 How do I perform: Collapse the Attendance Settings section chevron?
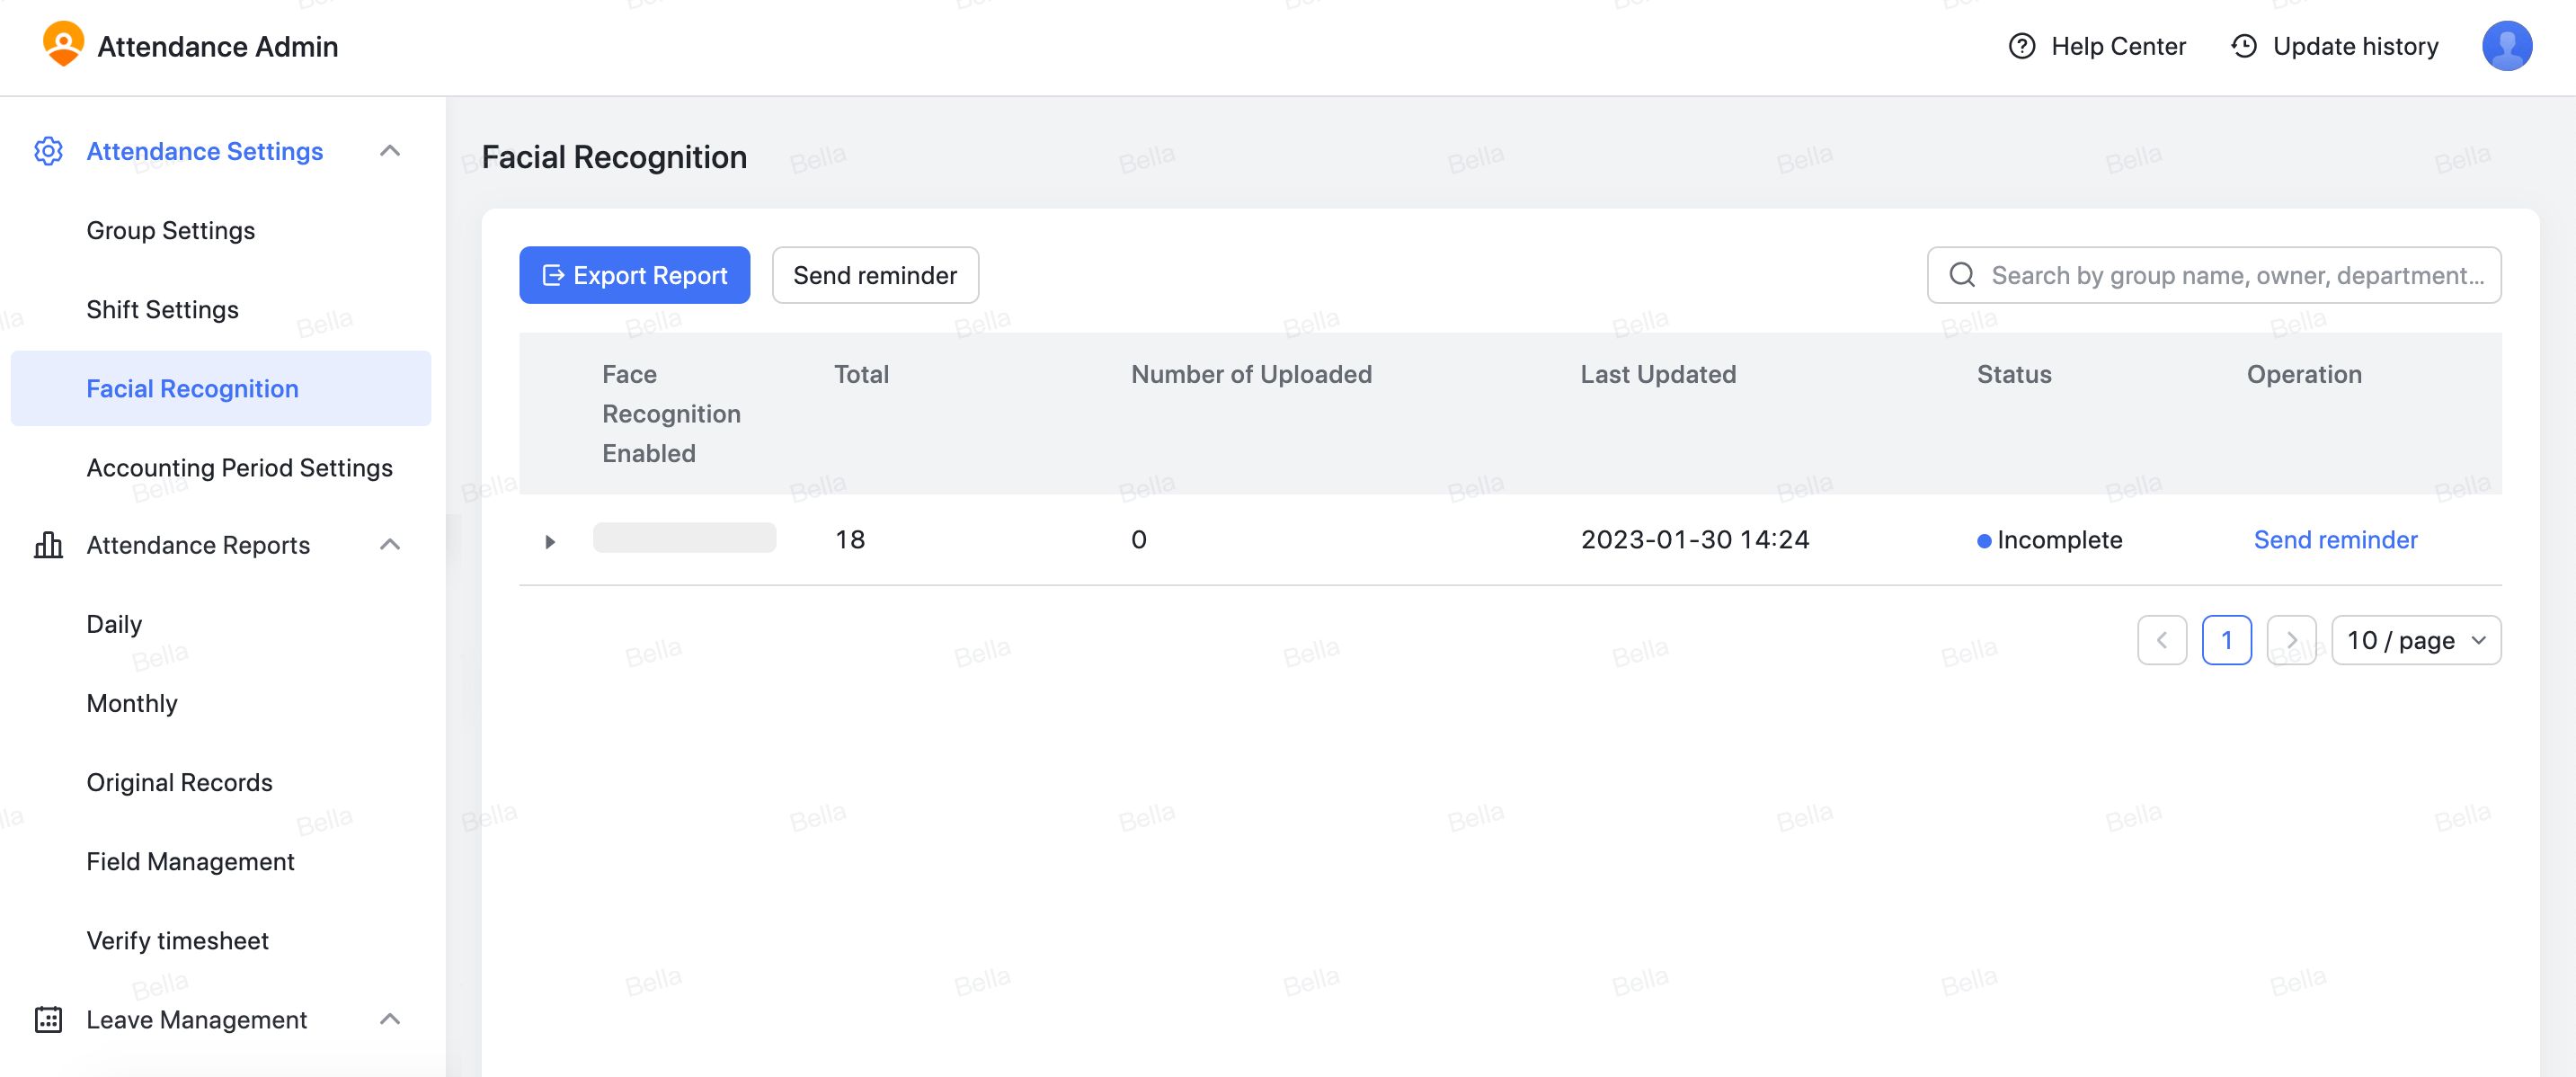(390, 151)
